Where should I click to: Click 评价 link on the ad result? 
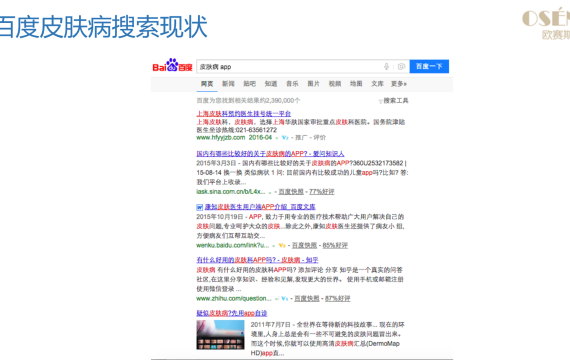click(x=320, y=137)
